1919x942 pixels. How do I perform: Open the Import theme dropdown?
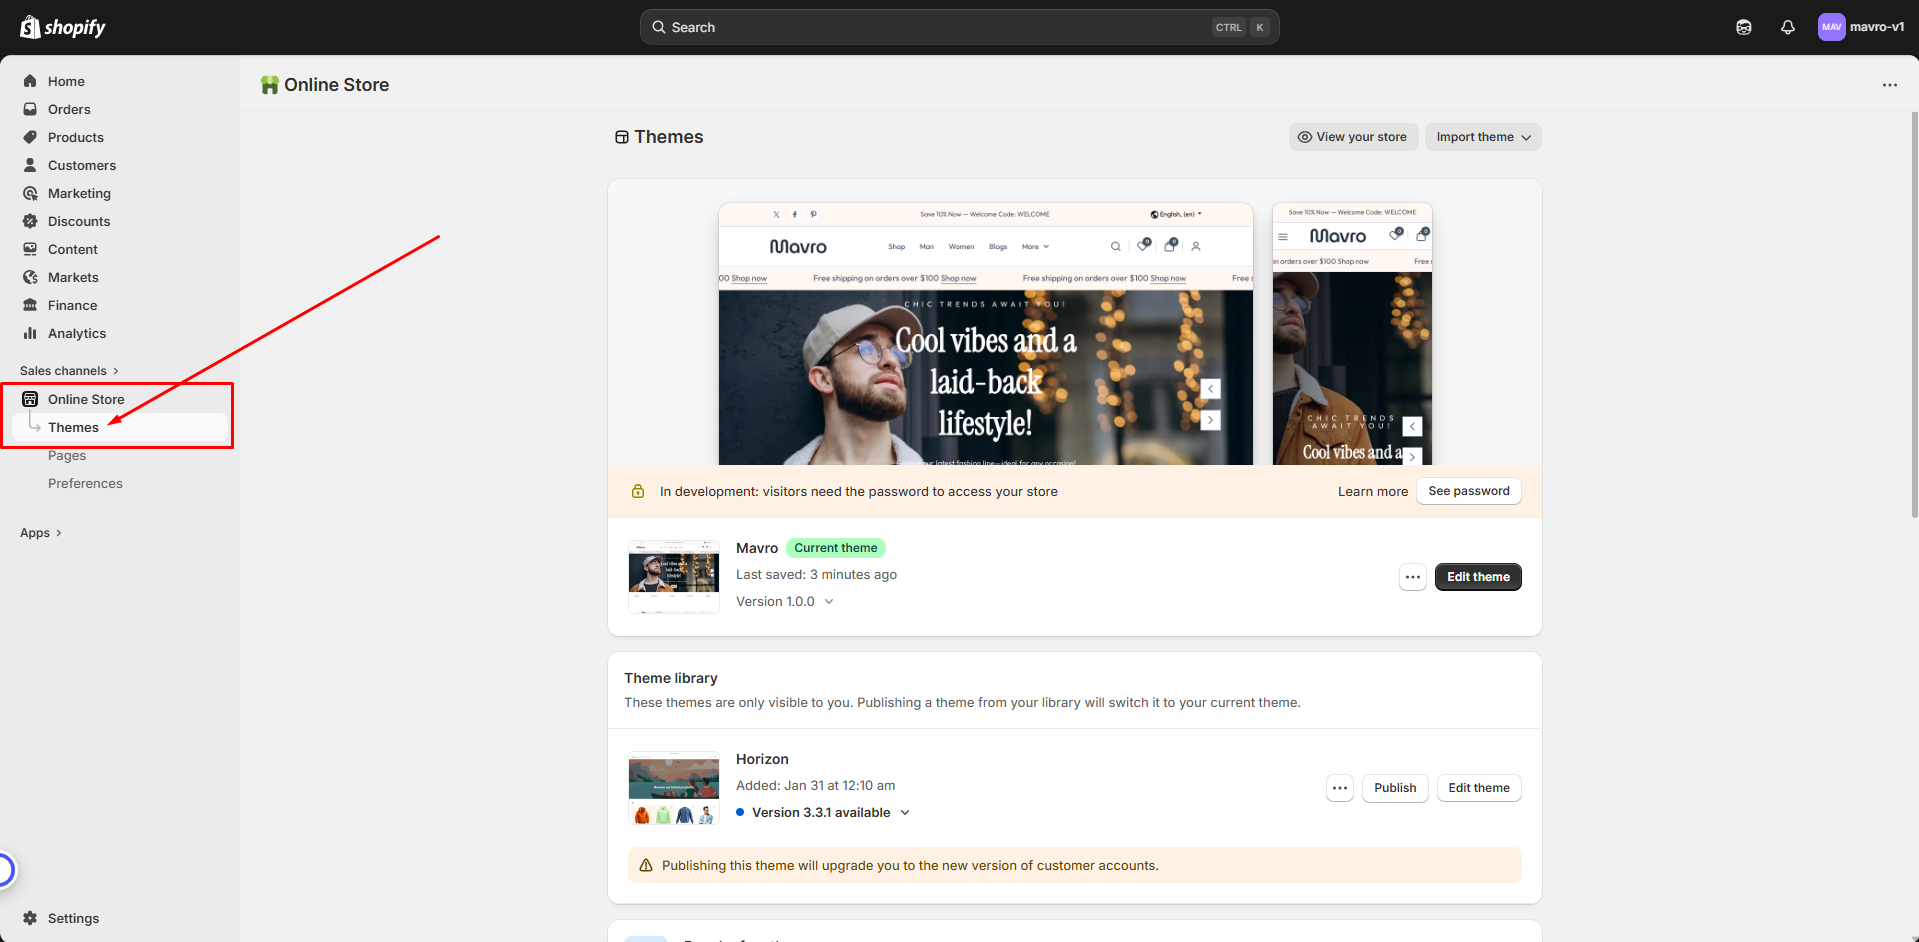click(1482, 137)
